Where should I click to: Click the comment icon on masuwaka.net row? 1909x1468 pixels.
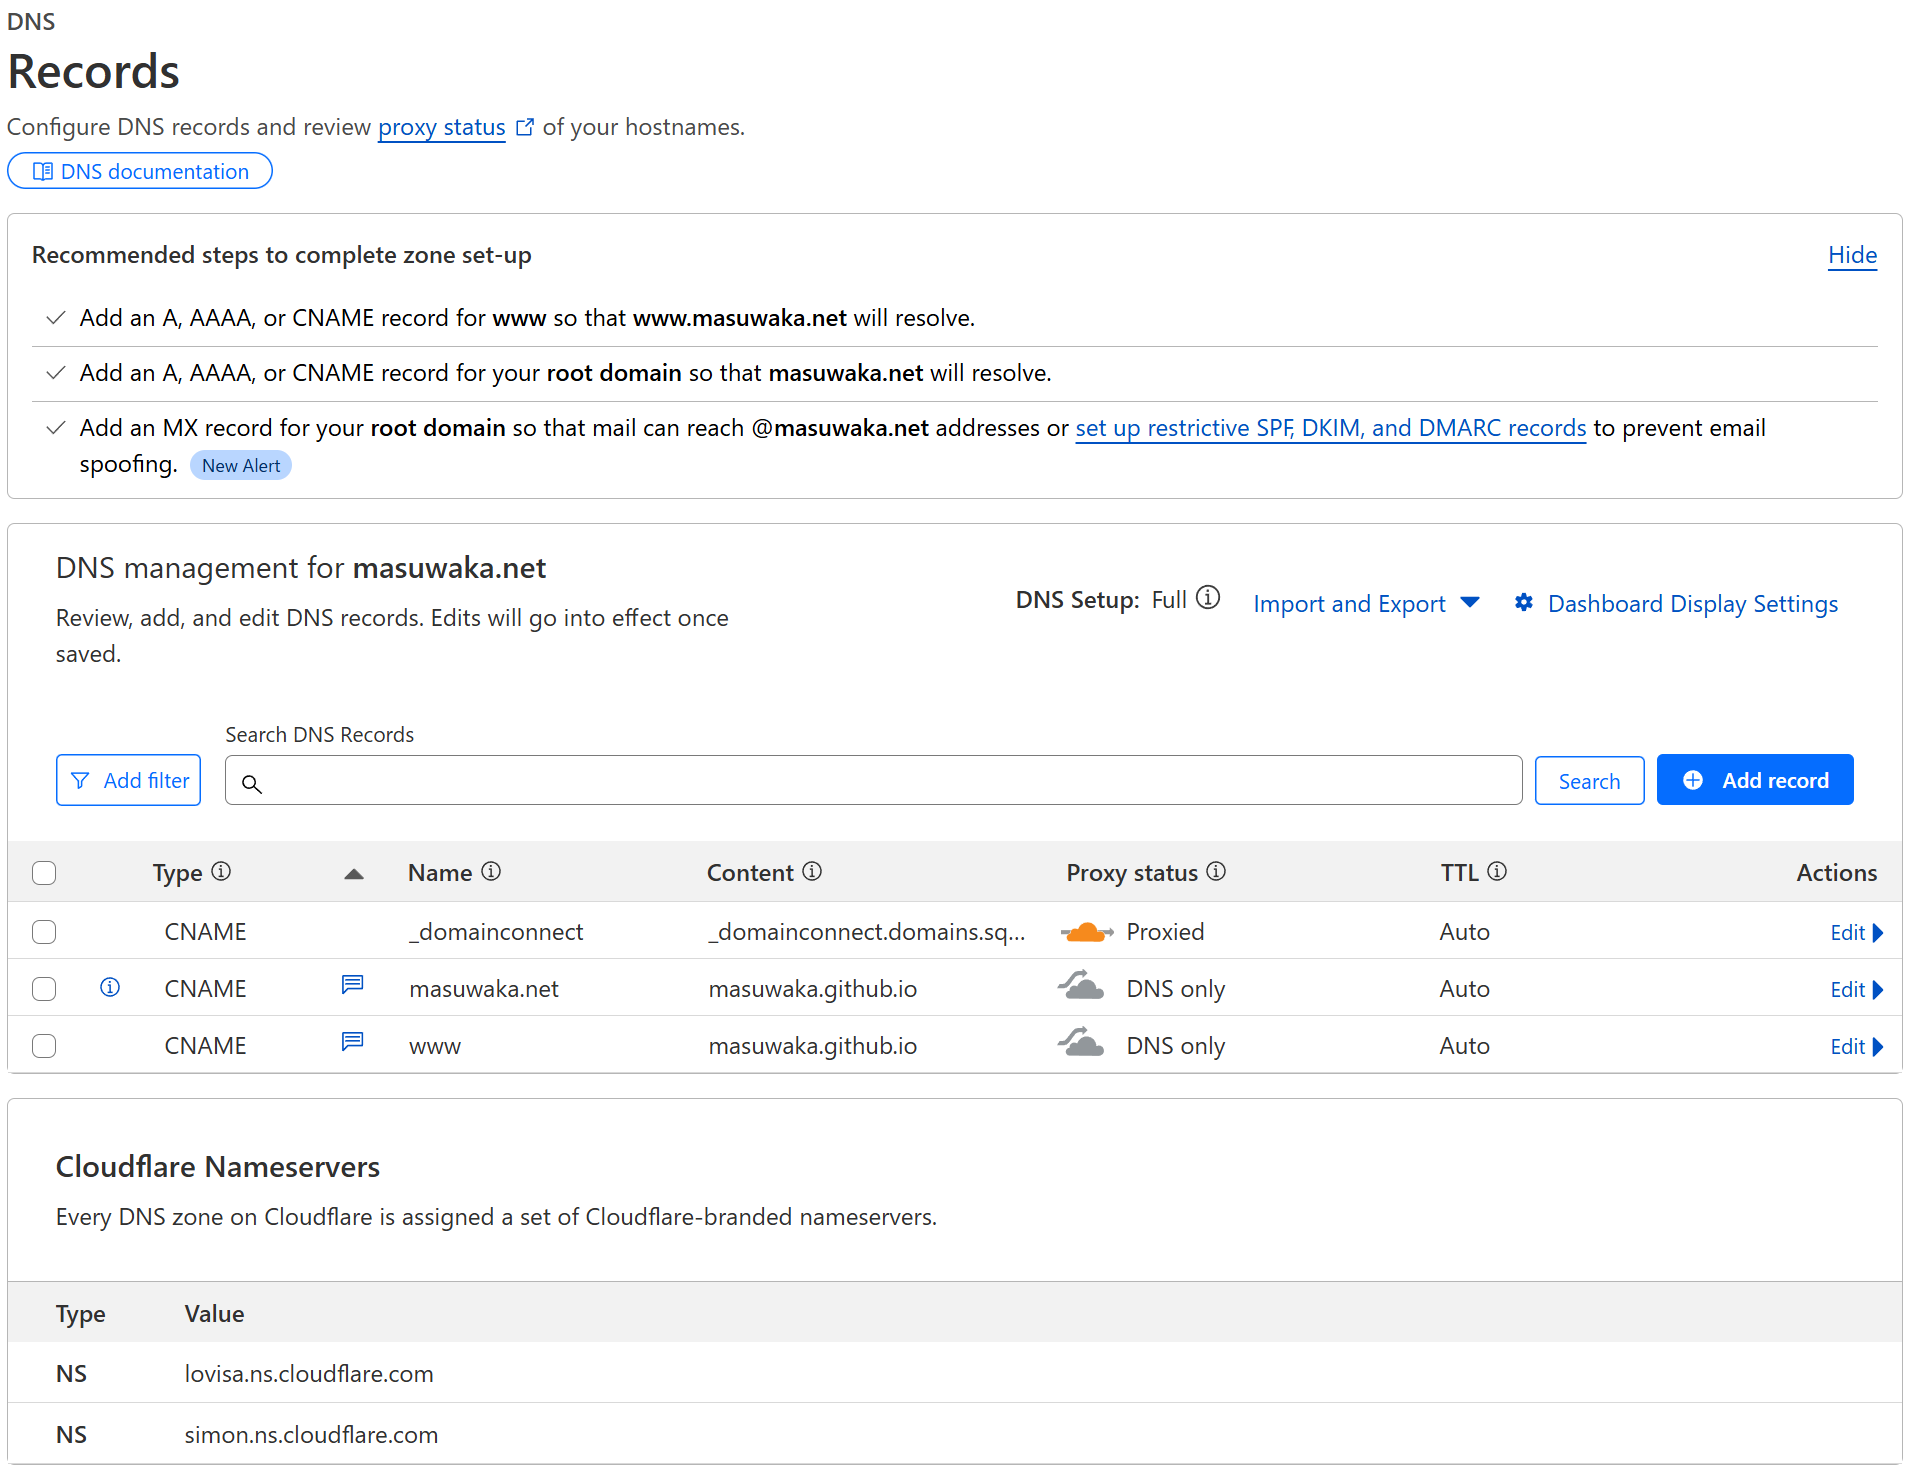[352, 985]
